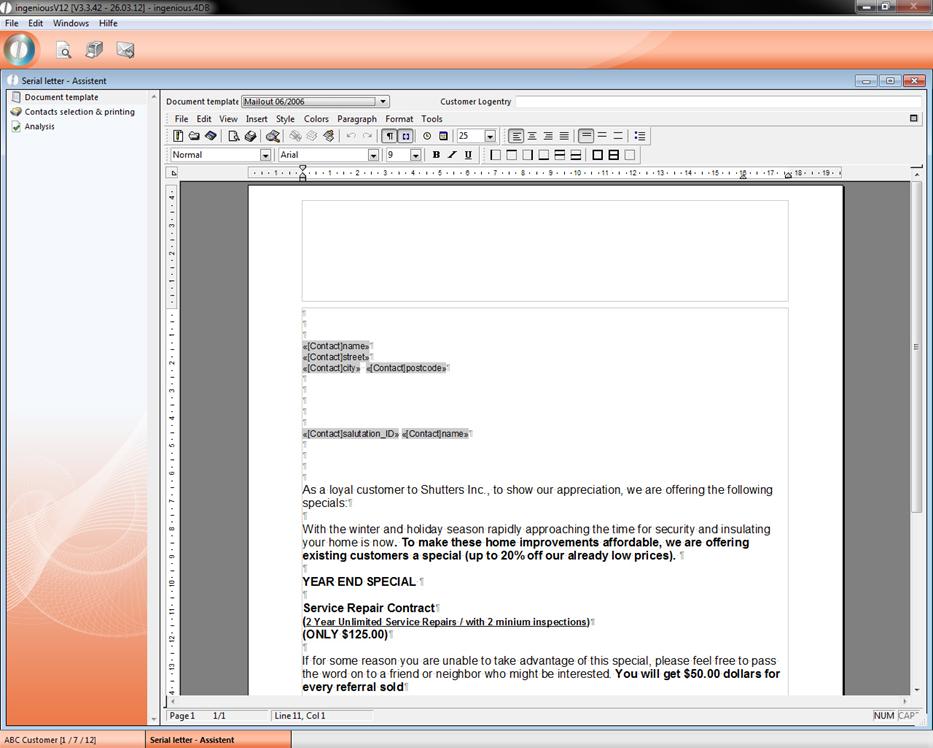
Task: Click the send mail envelope icon
Action: click(x=125, y=50)
